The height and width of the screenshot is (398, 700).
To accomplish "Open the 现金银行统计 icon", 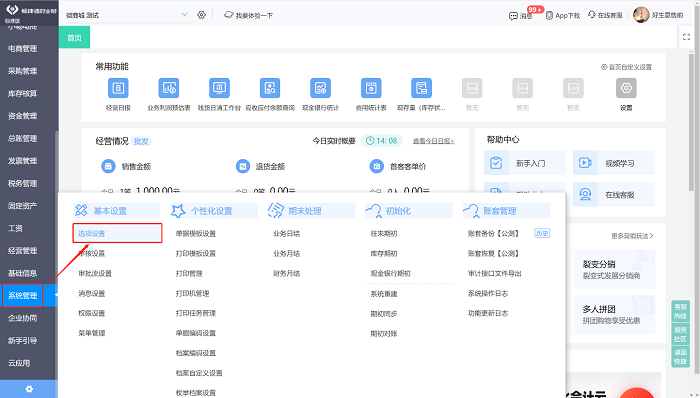I will 321,88.
